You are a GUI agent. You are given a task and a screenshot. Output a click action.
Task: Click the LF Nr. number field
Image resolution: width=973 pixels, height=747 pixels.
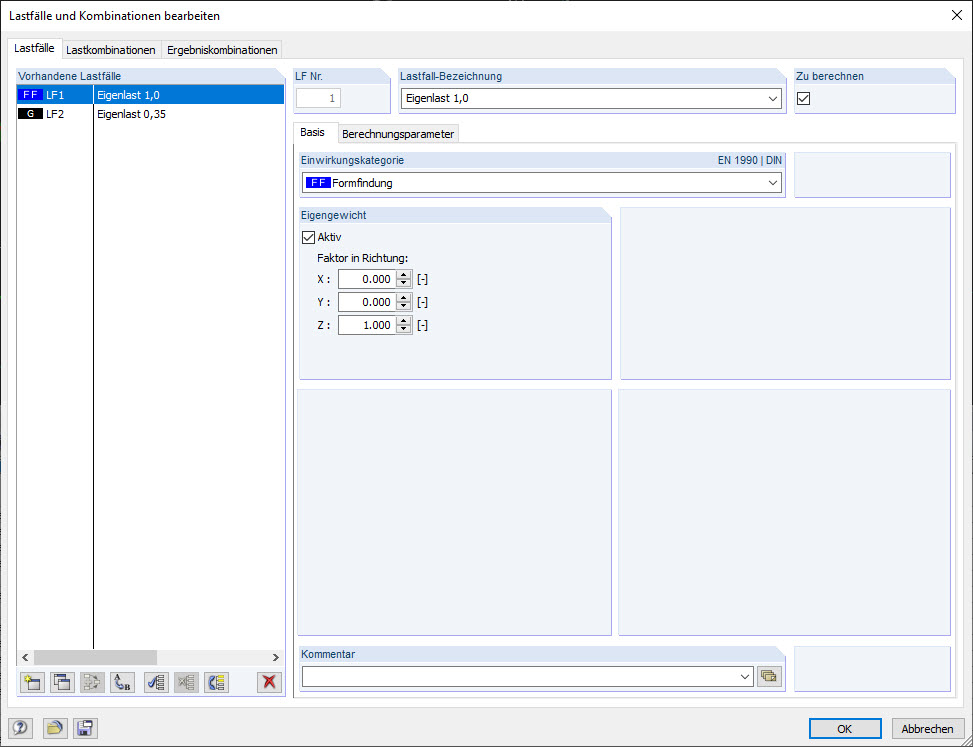(x=318, y=98)
